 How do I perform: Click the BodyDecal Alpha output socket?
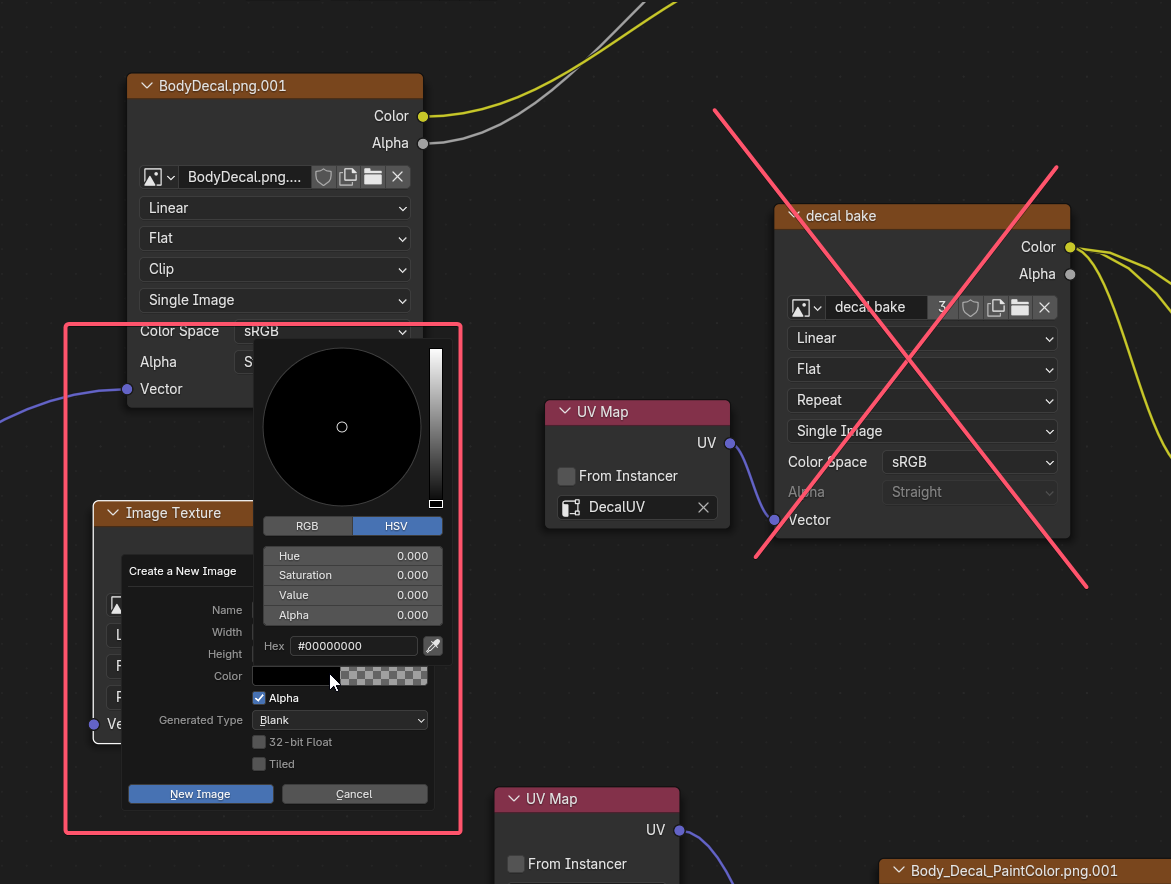click(x=423, y=143)
